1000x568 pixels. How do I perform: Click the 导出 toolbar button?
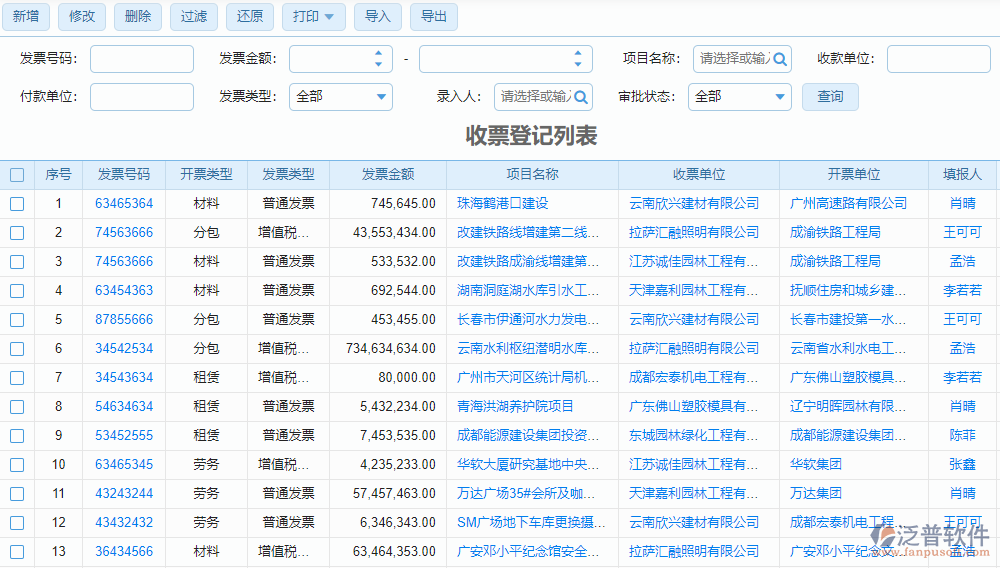tap(434, 16)
